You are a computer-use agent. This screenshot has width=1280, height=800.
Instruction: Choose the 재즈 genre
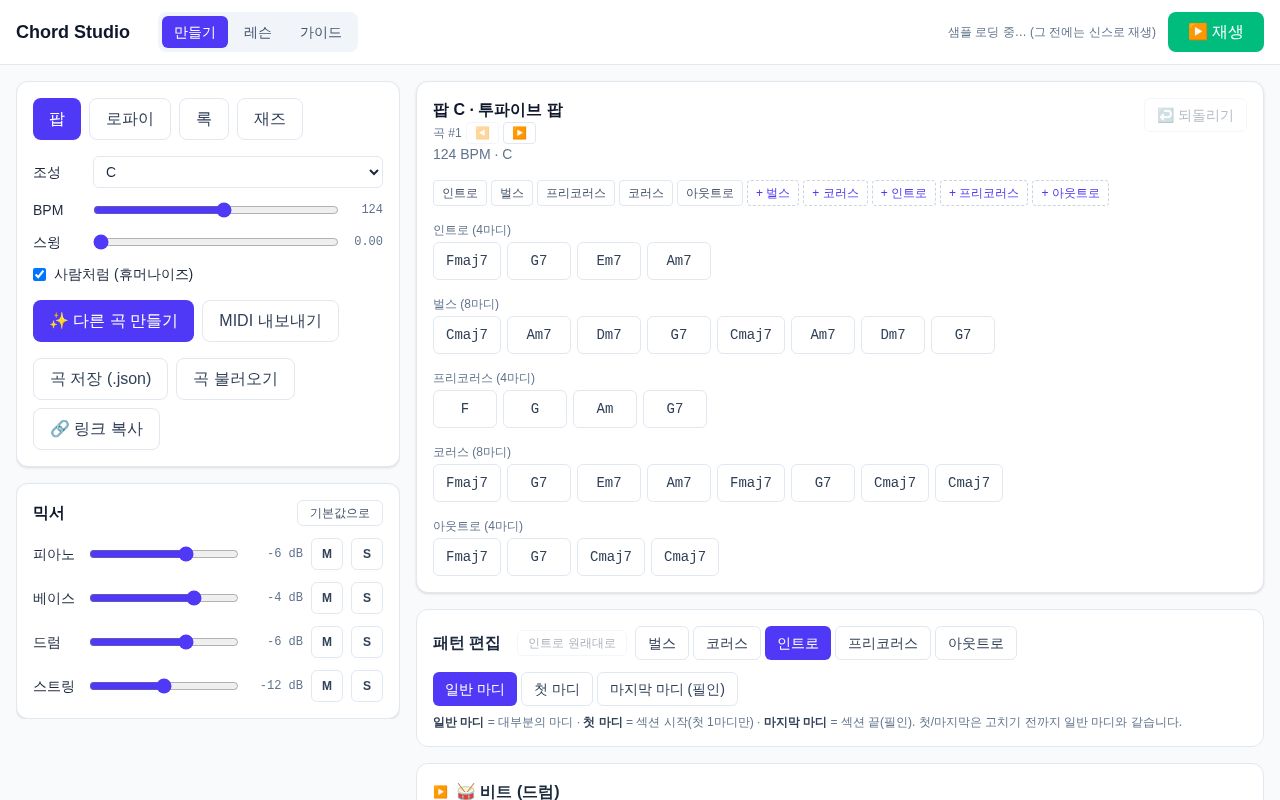pyautogui.click(x=270, y=119)
